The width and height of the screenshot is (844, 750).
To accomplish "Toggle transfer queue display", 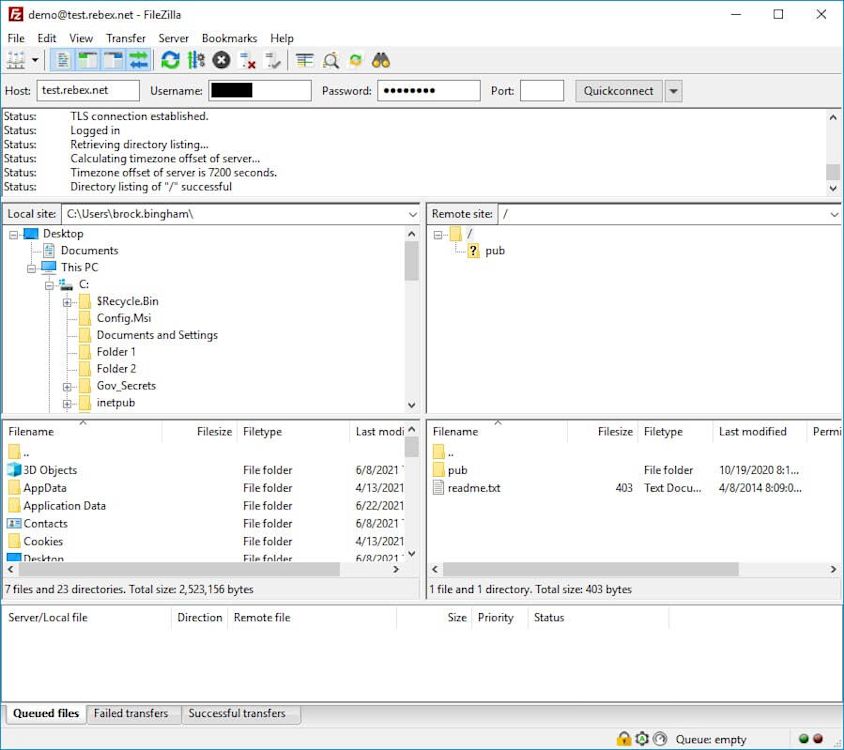I will point(138,60).
